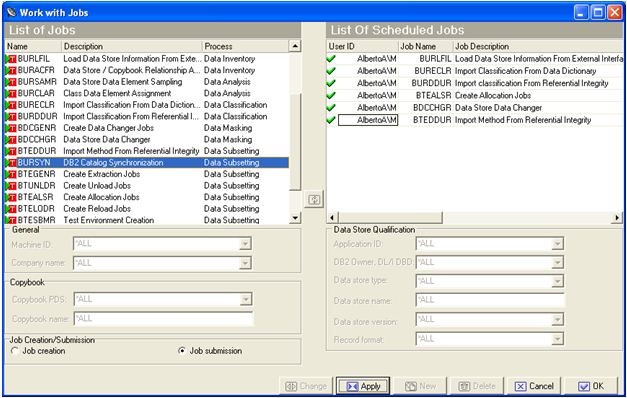Click the Change button
Viewport: 627px width, 398px height.
click(306, 386)
